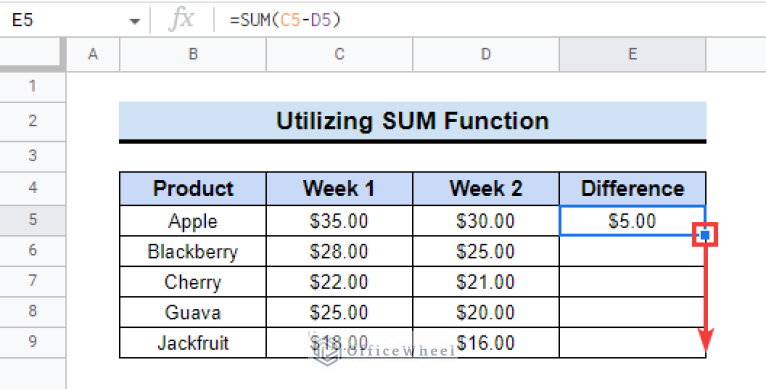Select row 8 header
The width and height of the screenshot is (766, 389).
tap(32, 312)
